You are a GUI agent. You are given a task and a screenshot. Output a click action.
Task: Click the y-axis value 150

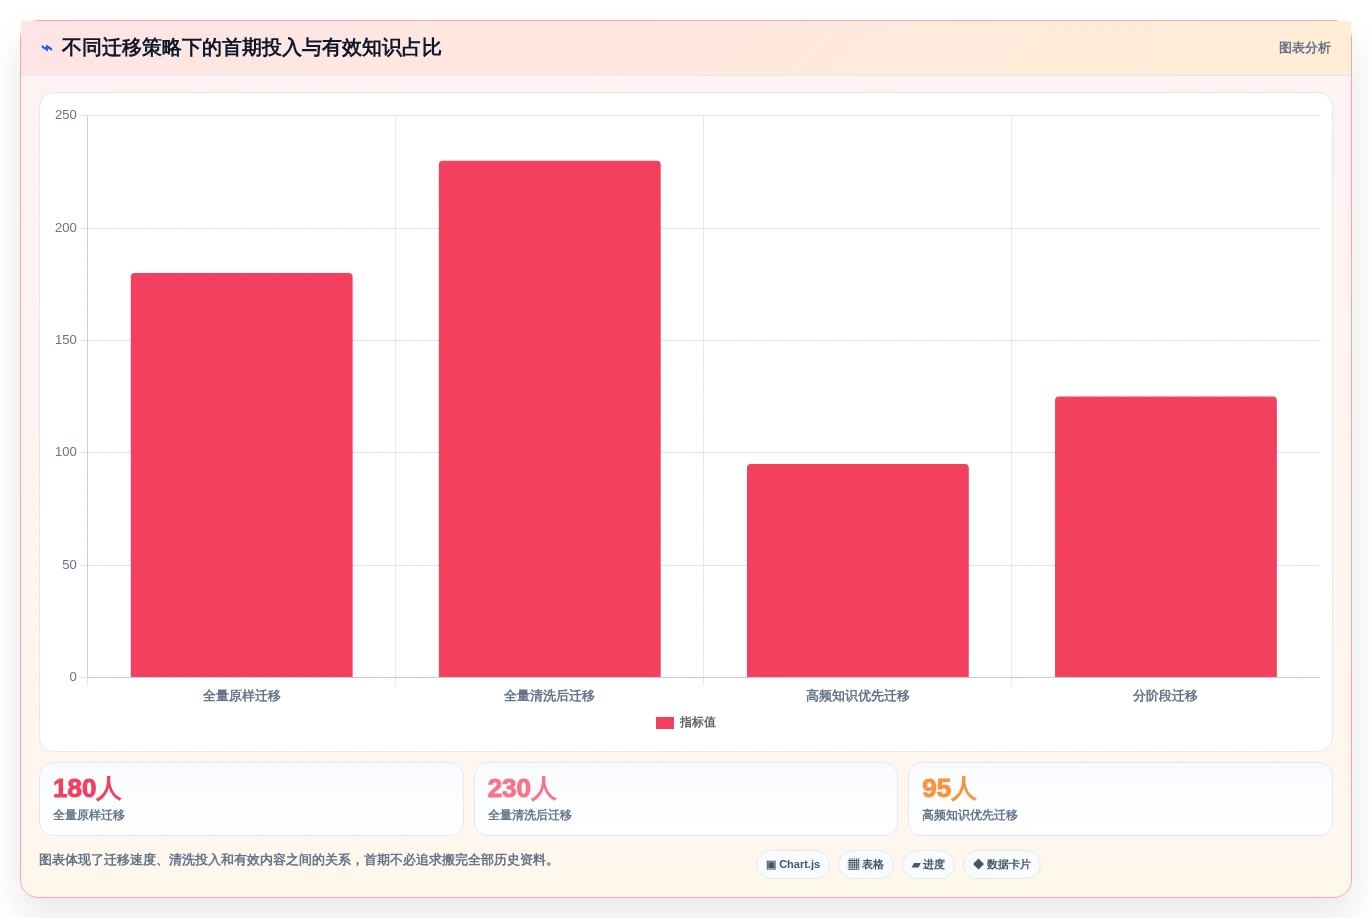[x=66, y=340]
